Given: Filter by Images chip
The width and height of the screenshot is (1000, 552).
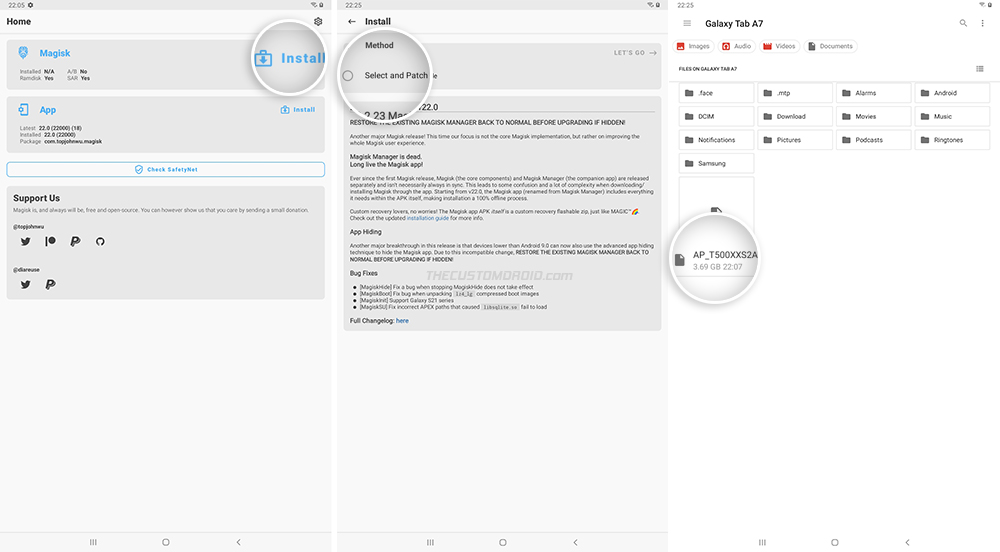Looking at the screenshot, I should click(x=693, y=47).
